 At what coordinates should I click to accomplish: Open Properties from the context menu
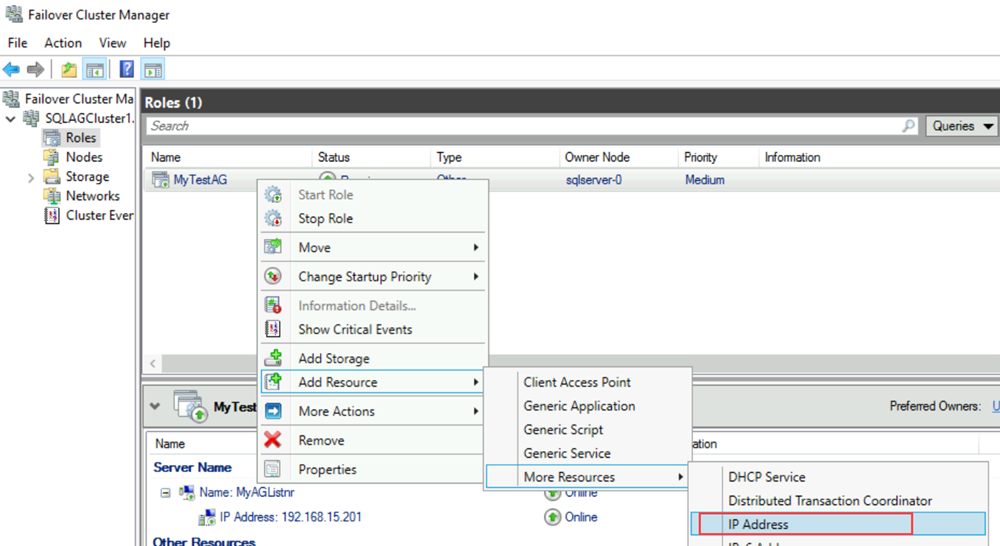click(x=327, y=469)
